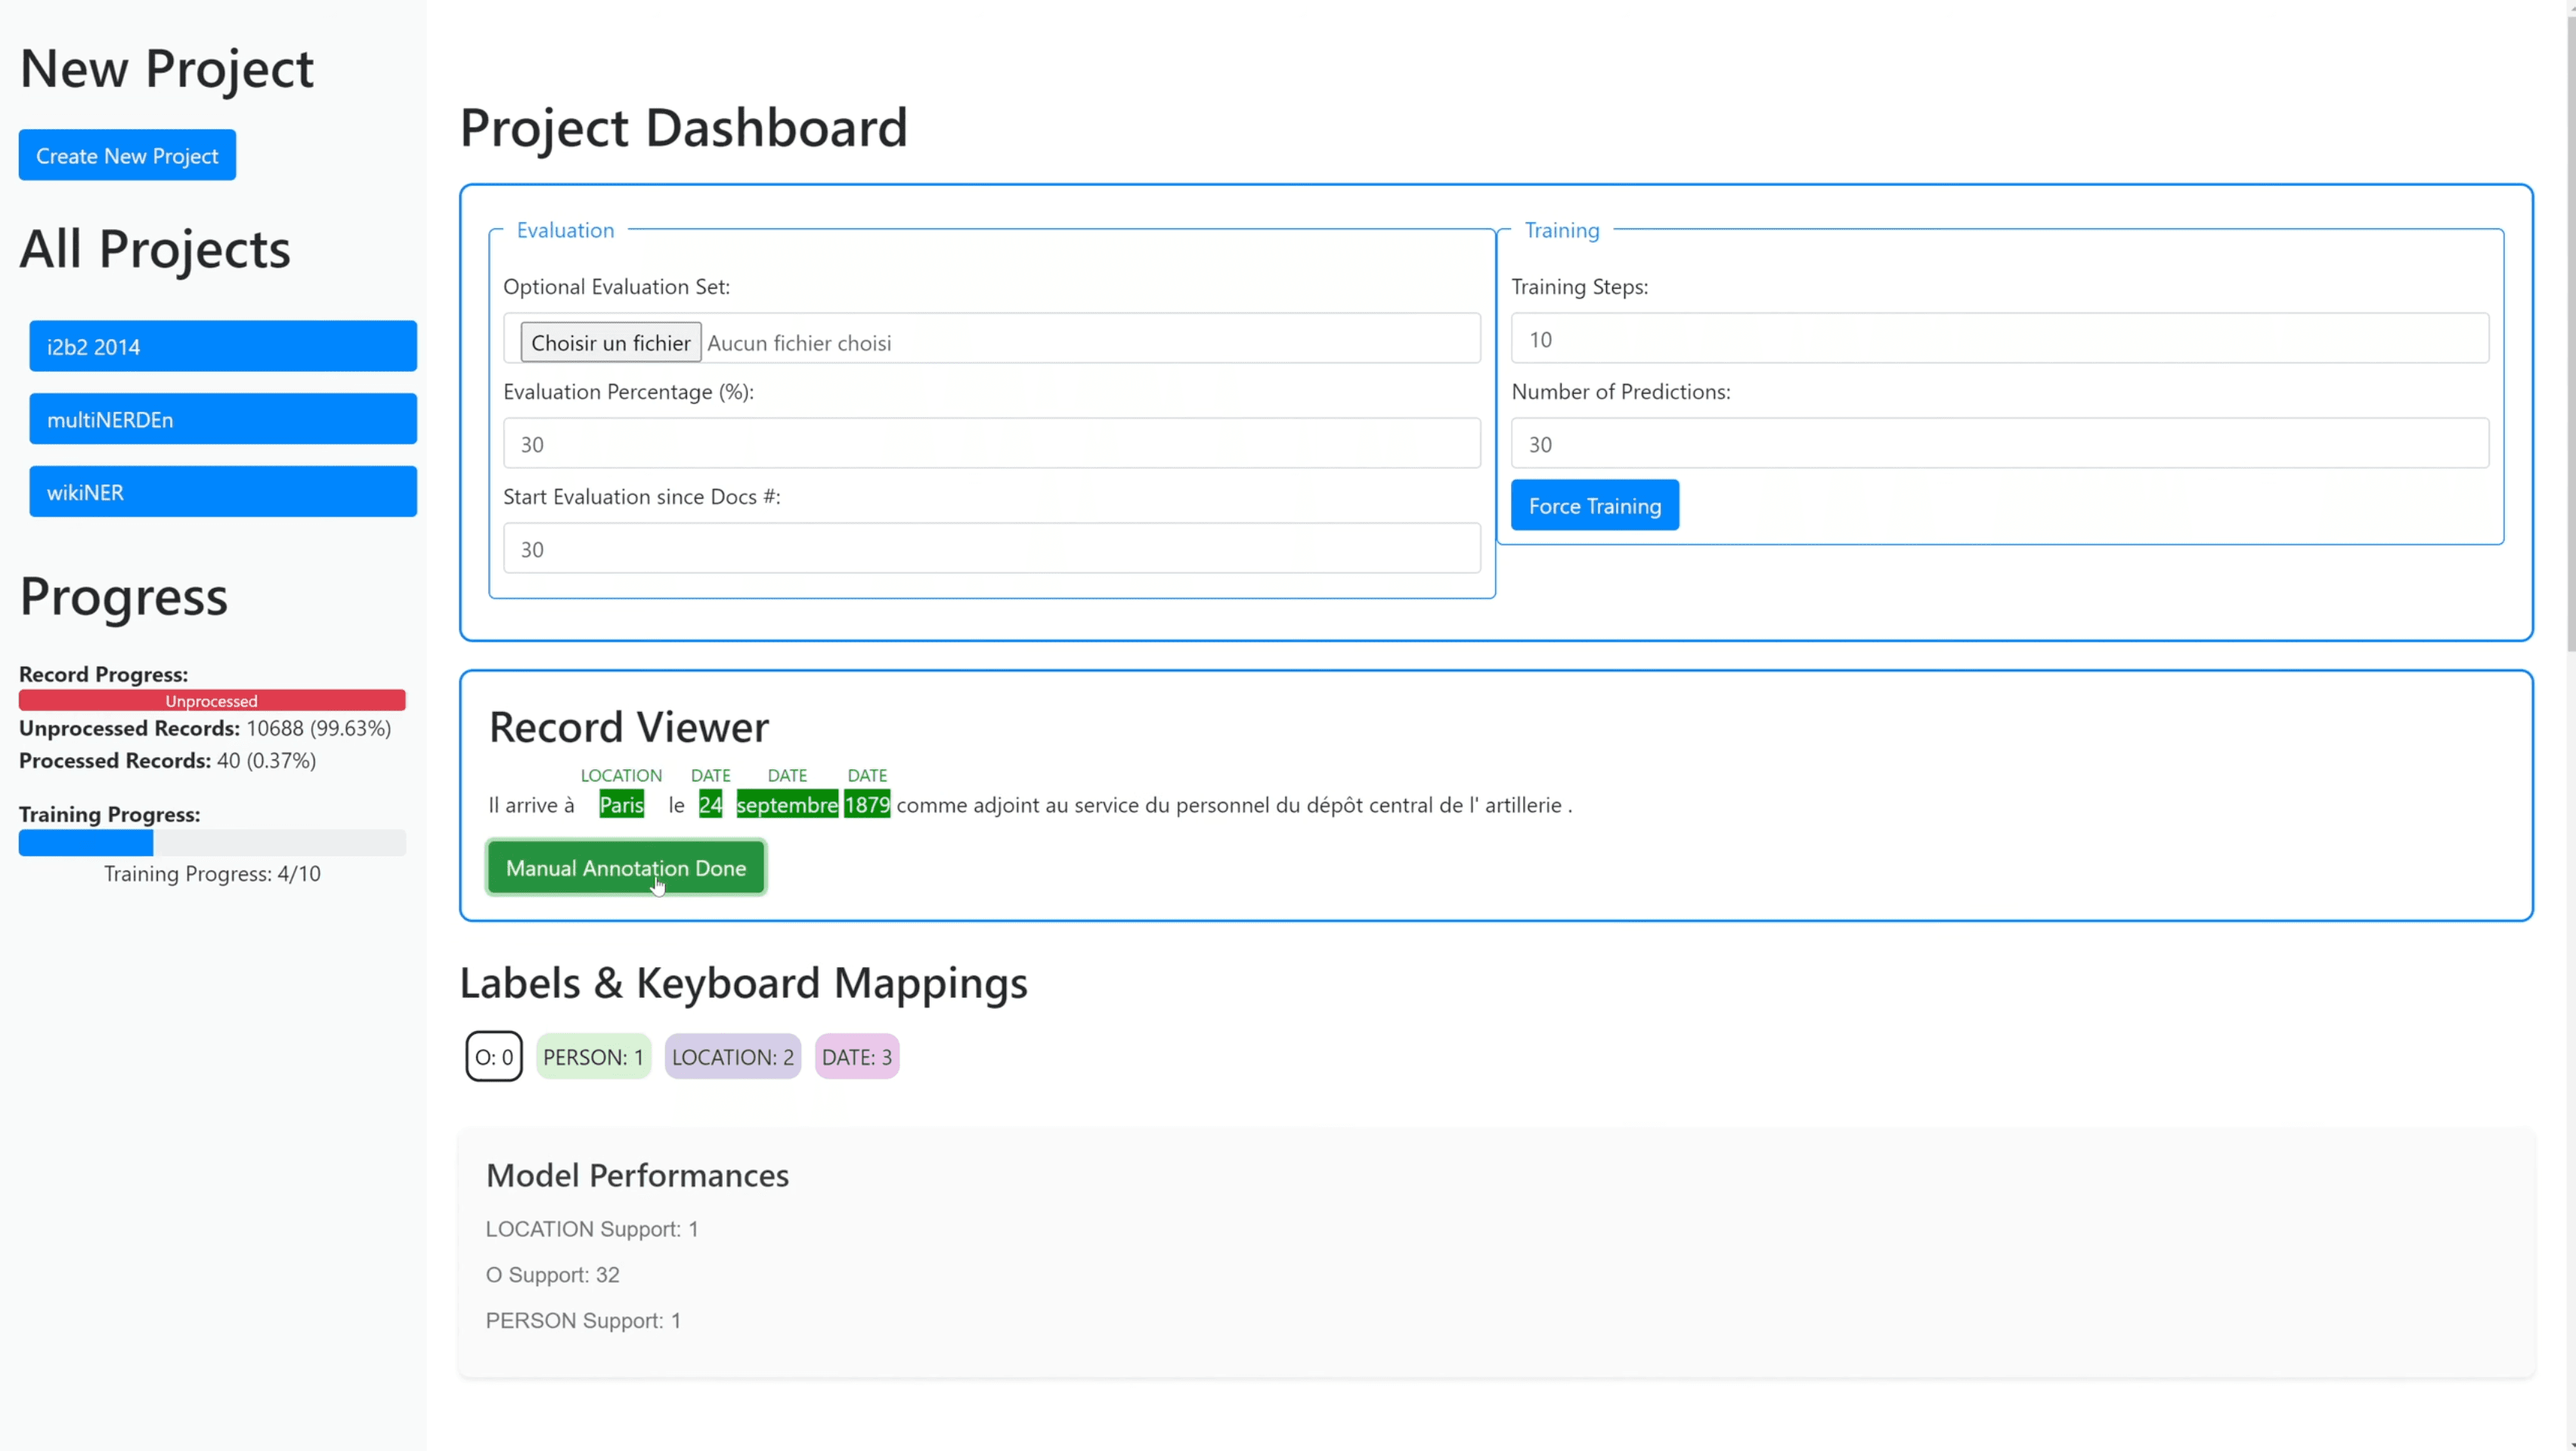
Task: Edit the Training Steps field
Action: tap(1999, 339)
